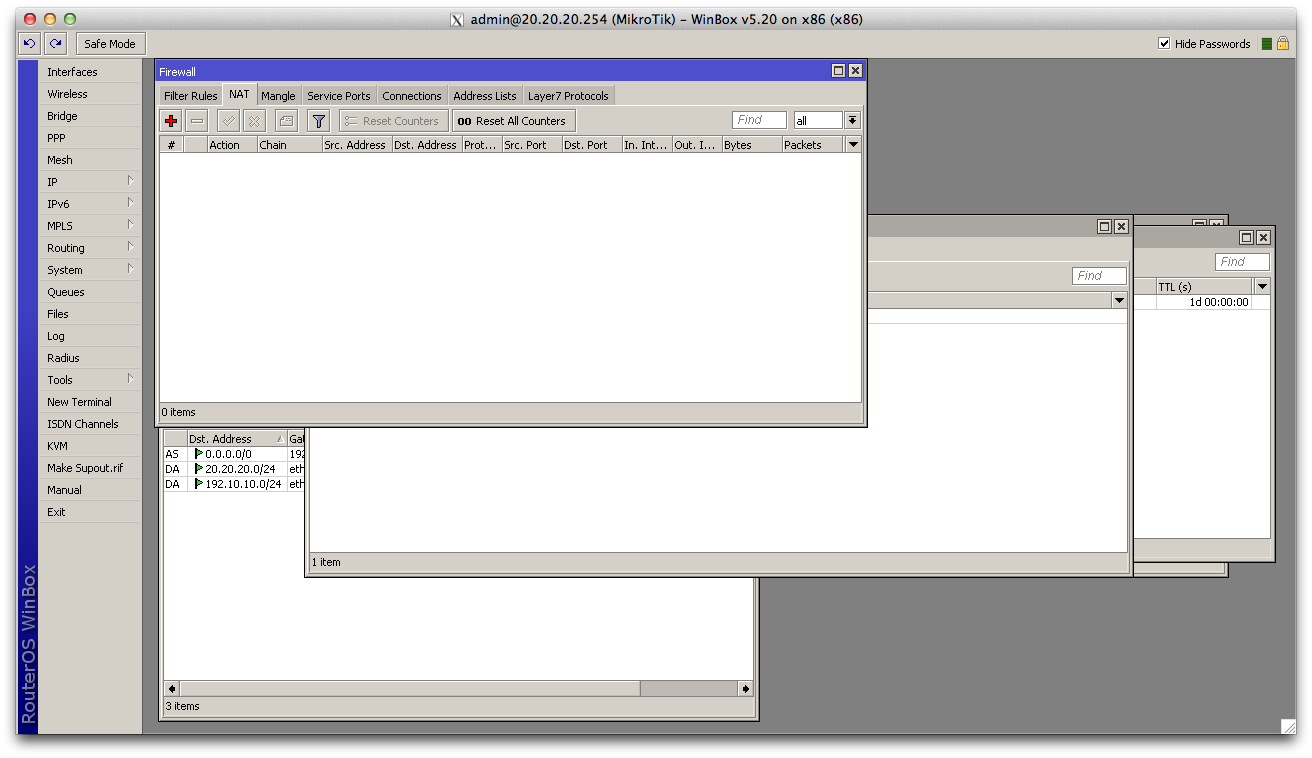Click the undo arrow icon

click(x=29, y=43)
